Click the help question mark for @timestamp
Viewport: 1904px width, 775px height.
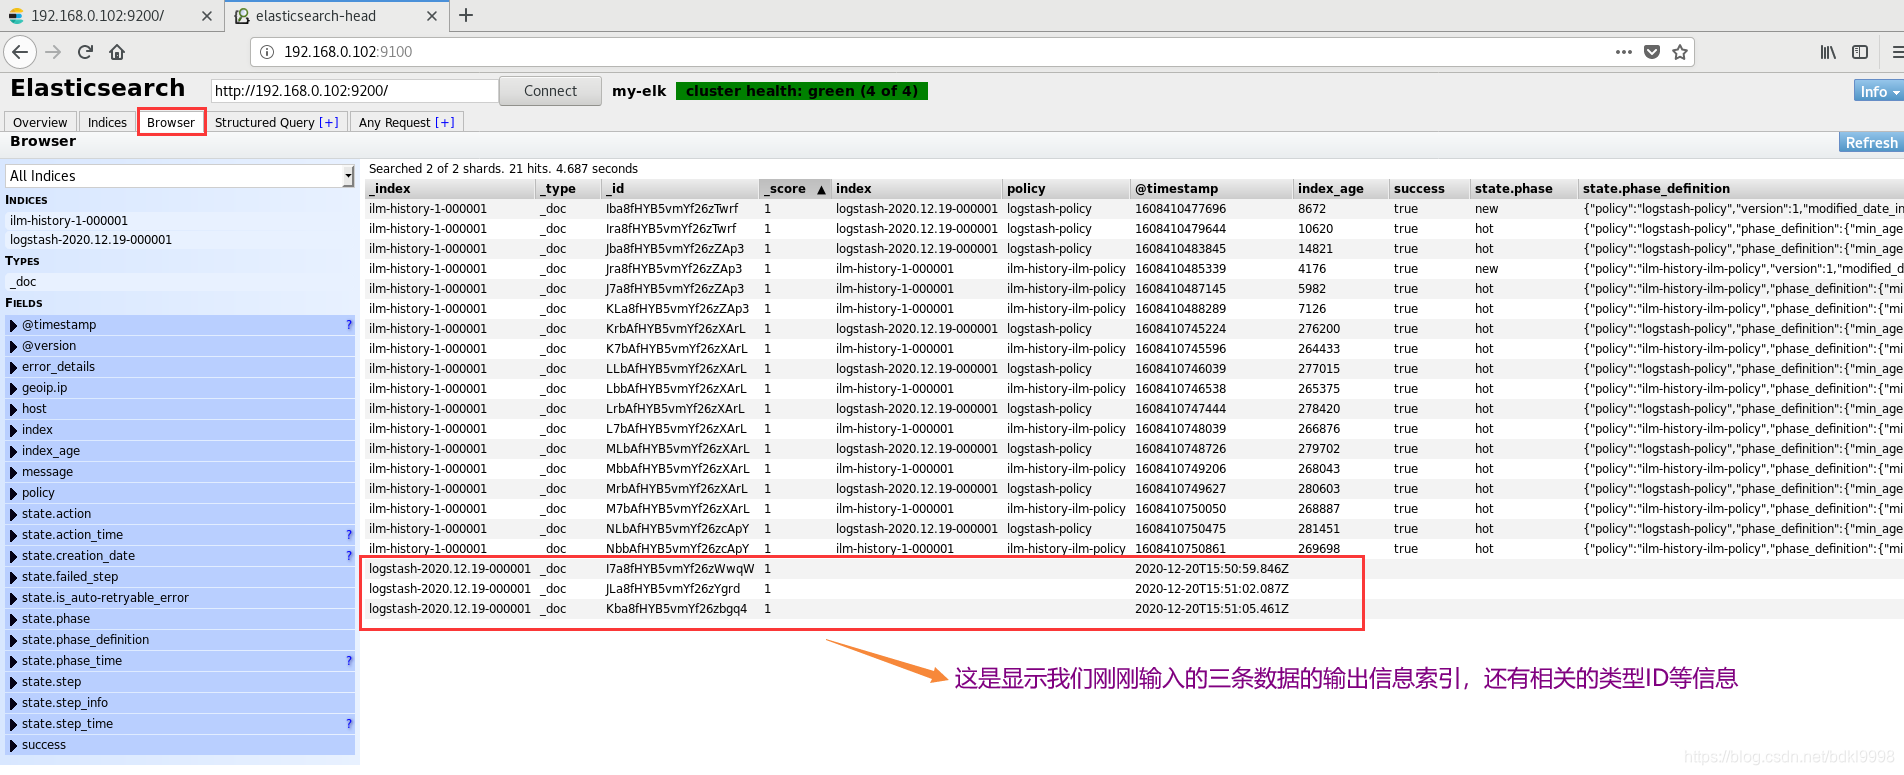coord(349,325)
